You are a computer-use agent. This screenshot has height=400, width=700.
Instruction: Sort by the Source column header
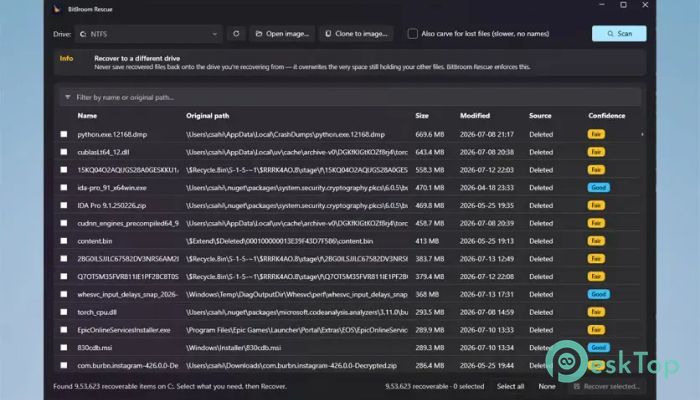pyautogui.click(x=540, y=116)
